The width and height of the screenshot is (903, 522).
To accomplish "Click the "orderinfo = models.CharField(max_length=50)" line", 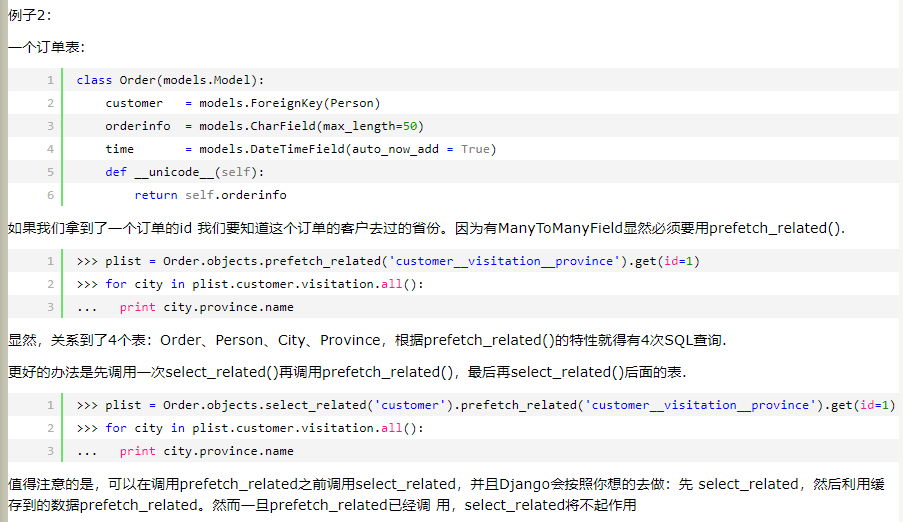I will click(x=264, y=126).
